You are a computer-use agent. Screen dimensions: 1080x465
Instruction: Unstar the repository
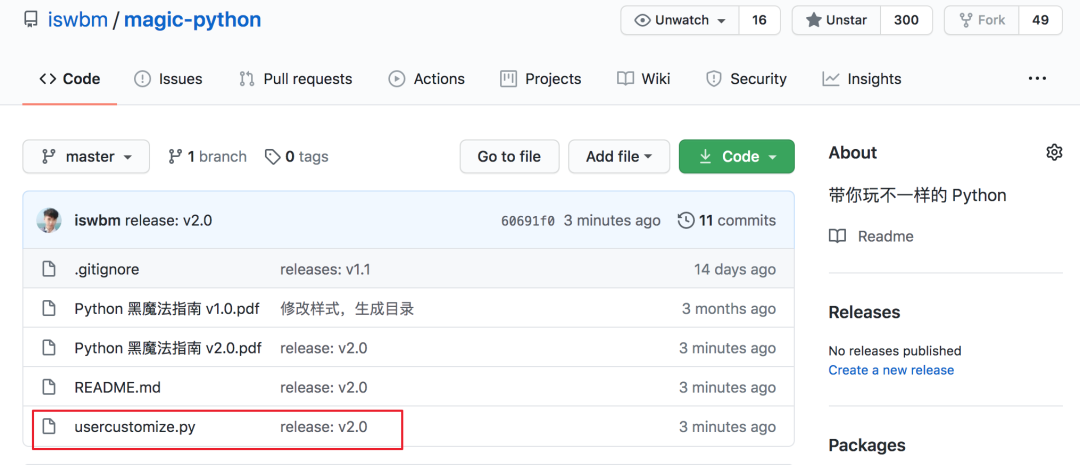pos(836,20)
